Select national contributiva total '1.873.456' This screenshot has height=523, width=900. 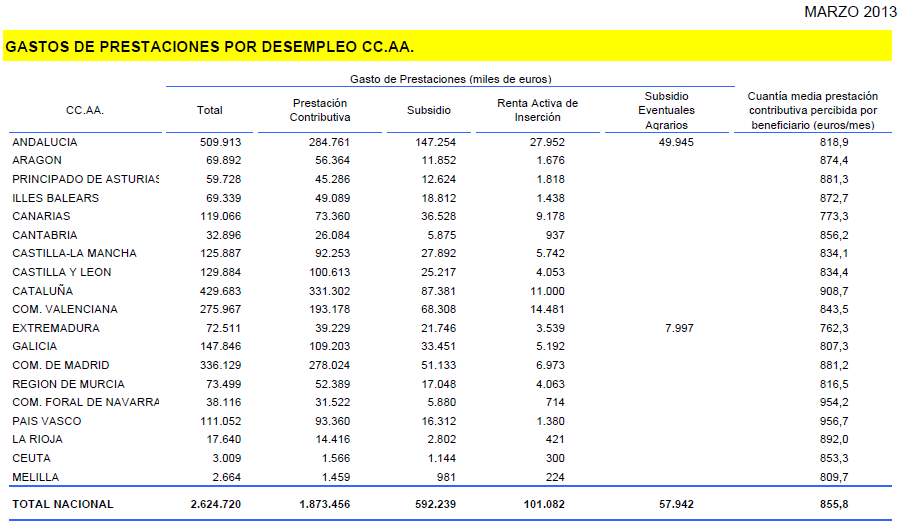(x=324, y=505)
